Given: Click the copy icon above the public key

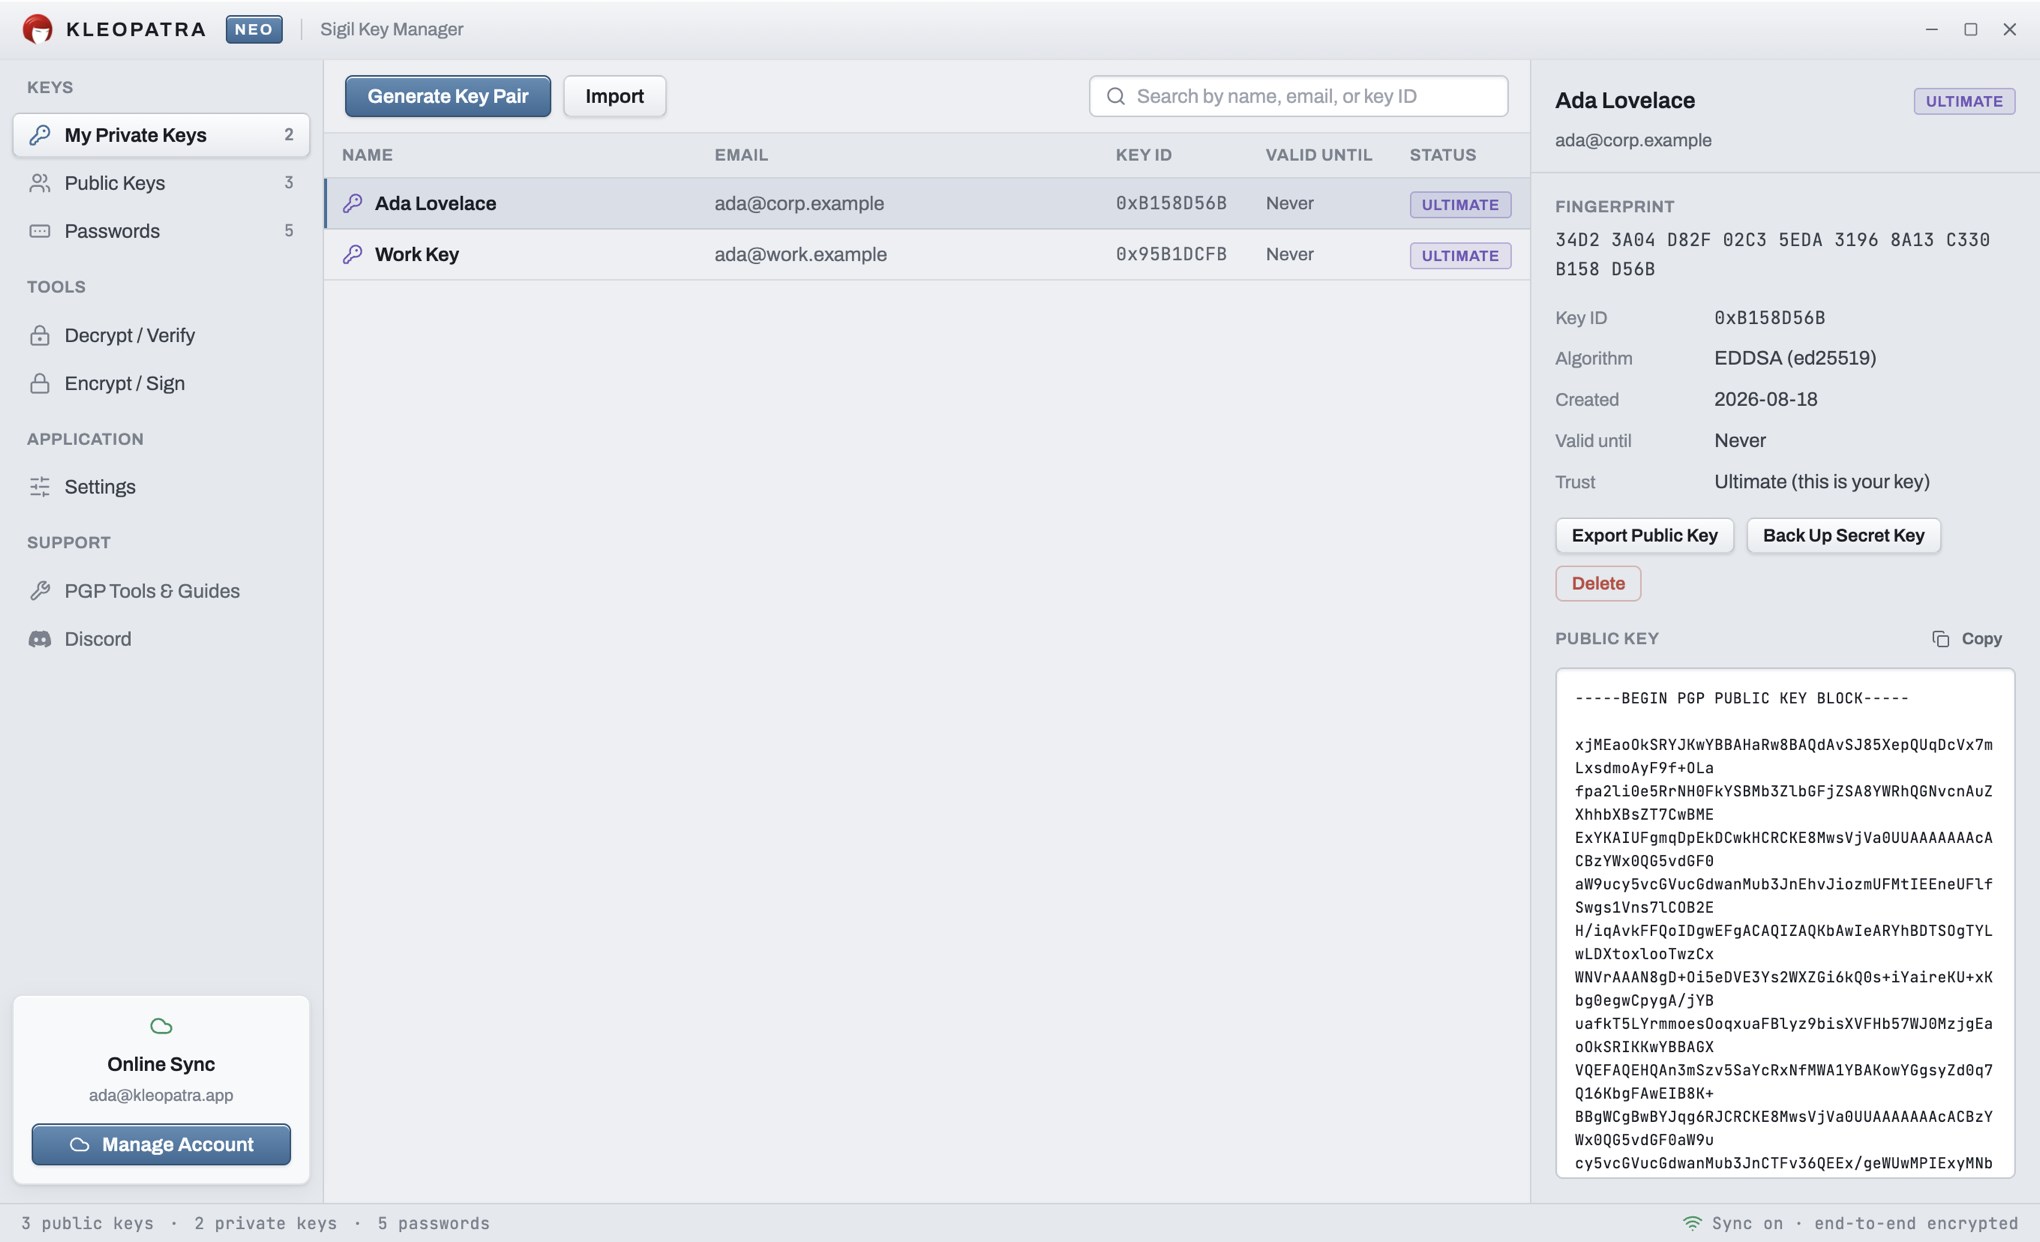Looking at the screenshot, I should click(1941, 639).
